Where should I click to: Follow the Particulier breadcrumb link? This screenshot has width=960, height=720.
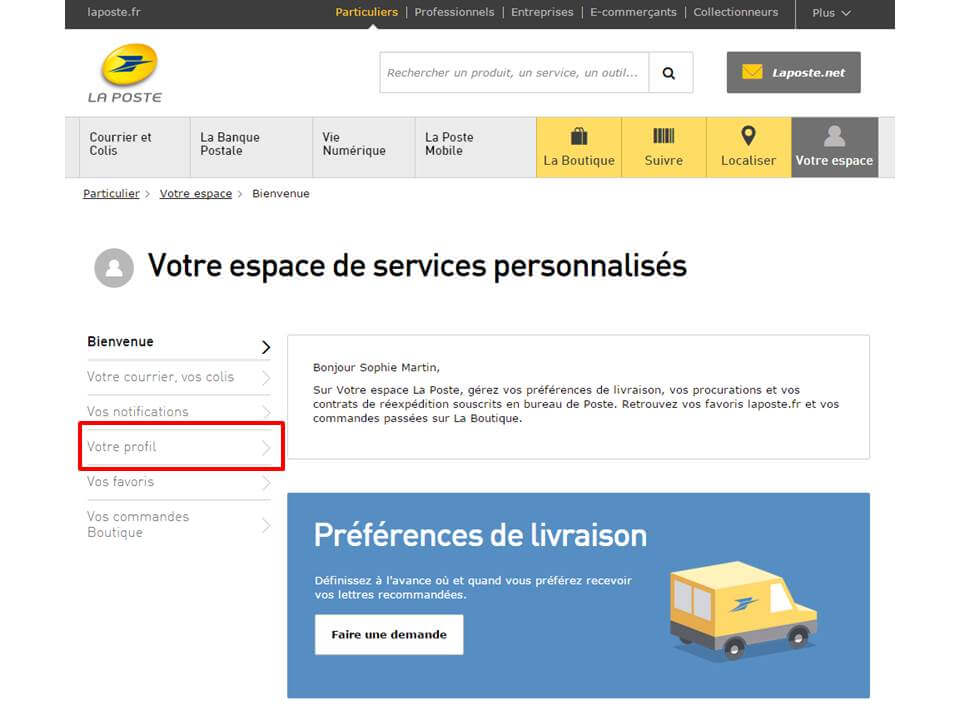click(110, 193)
